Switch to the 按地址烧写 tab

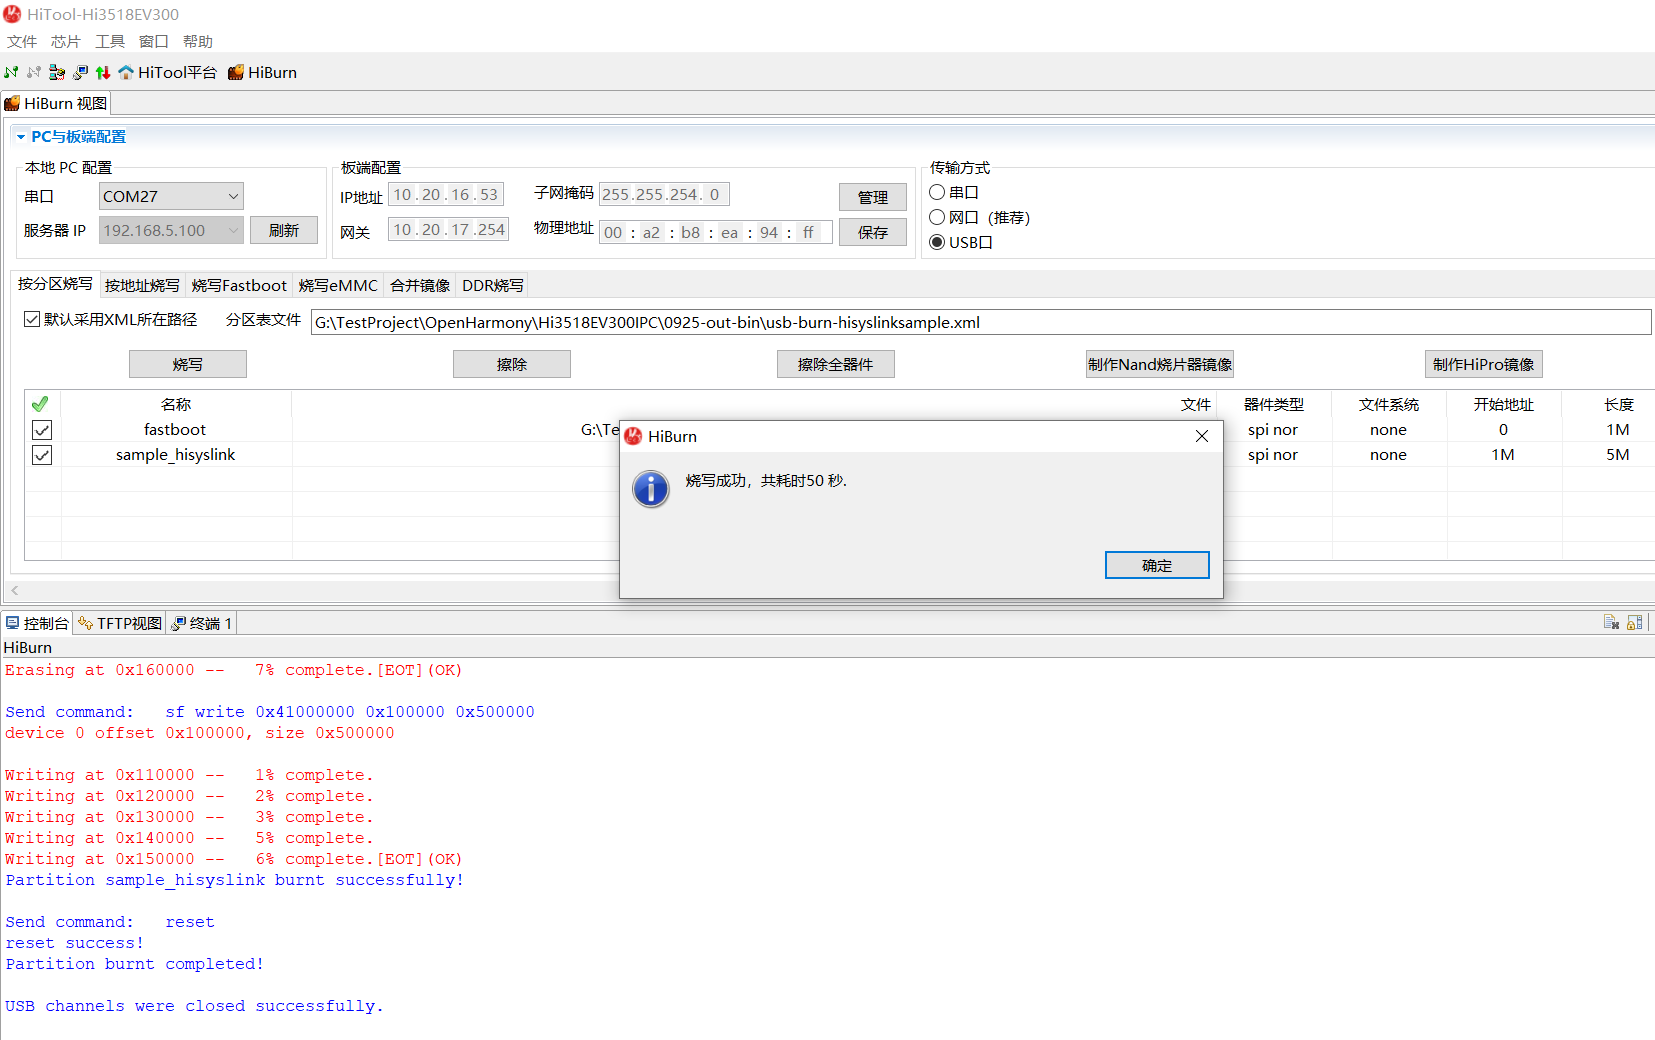pyautogui.click(x=142, y=285)
